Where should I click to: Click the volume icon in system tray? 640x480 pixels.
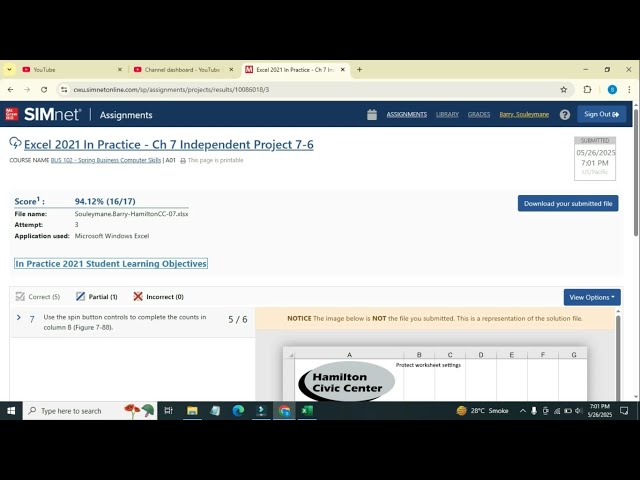tap(578, 411)
